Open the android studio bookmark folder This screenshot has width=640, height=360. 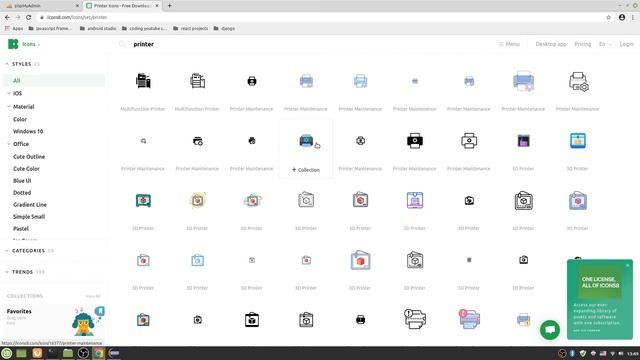98,29
